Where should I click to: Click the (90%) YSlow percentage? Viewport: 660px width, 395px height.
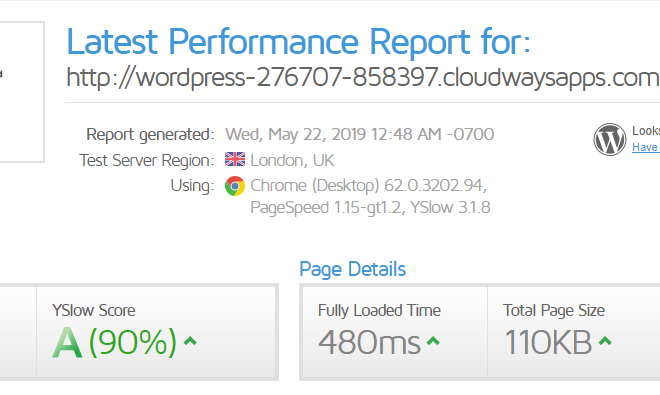(x=133, y=342)
